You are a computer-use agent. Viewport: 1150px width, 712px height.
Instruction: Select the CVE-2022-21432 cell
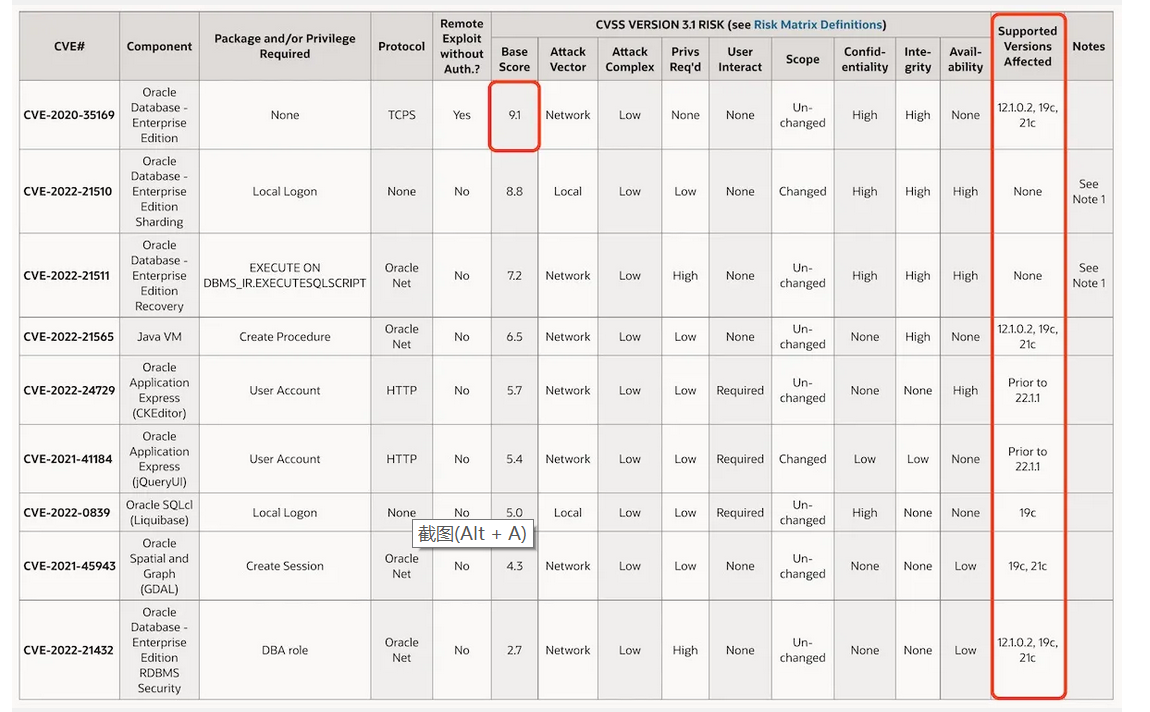point(69,650)
